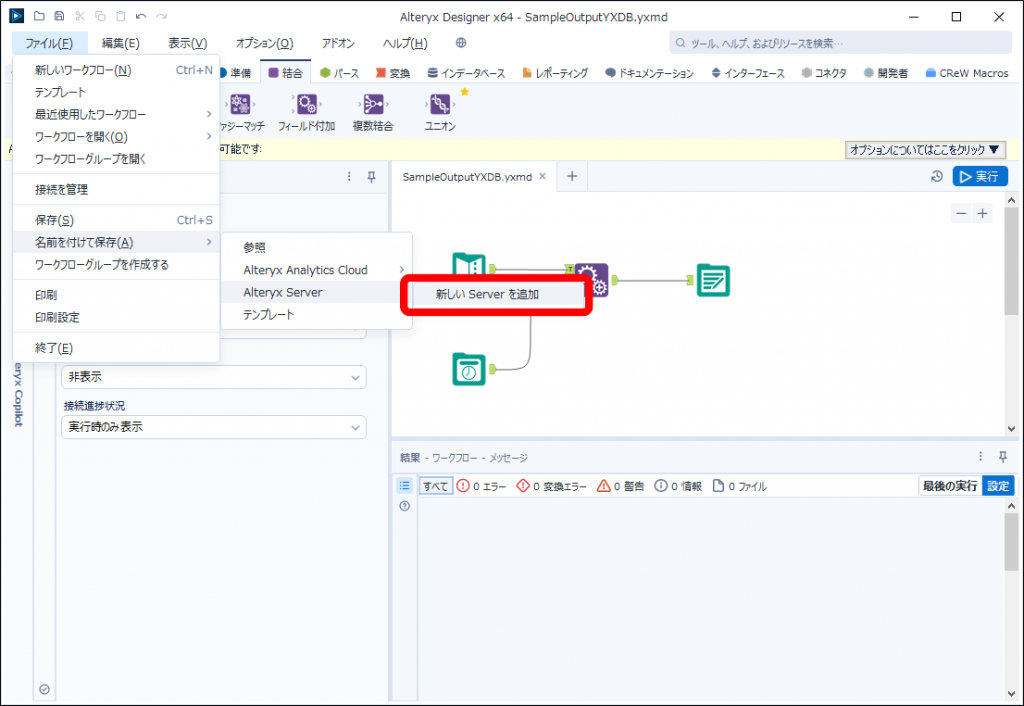Toggle the 0 エラー filter

point(481,486)
